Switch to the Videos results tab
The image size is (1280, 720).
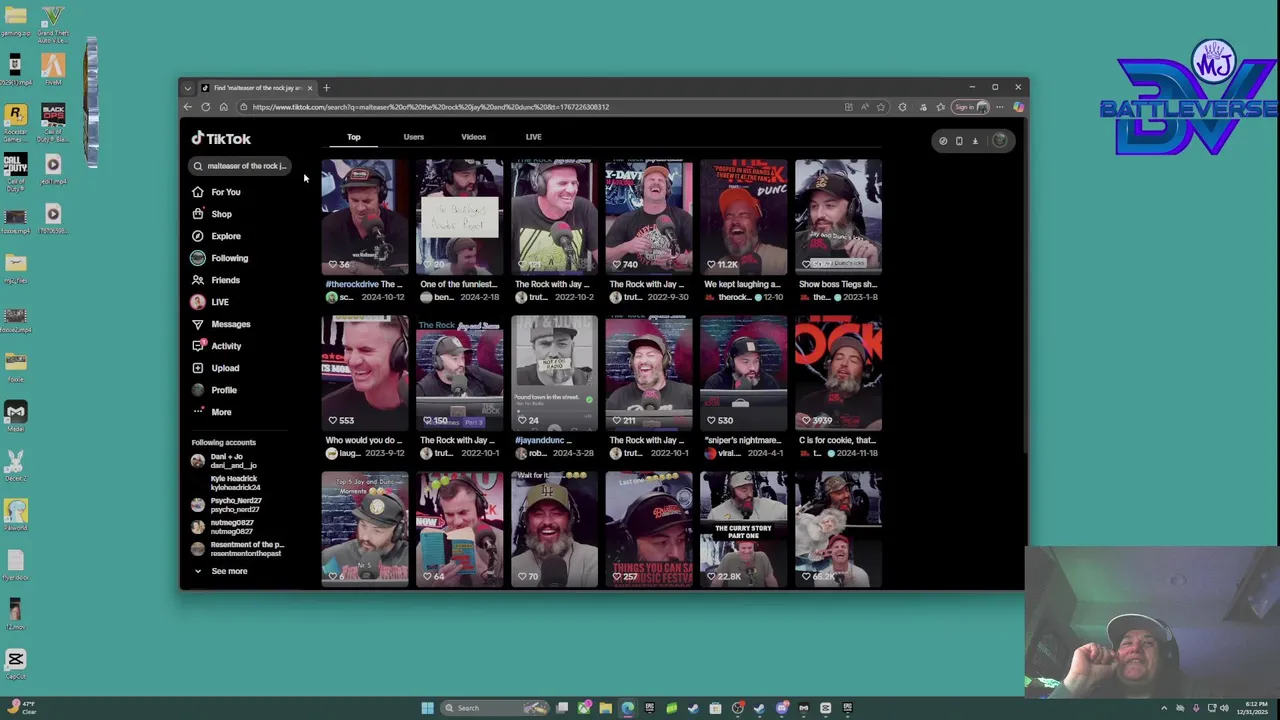tap(474, 137)
